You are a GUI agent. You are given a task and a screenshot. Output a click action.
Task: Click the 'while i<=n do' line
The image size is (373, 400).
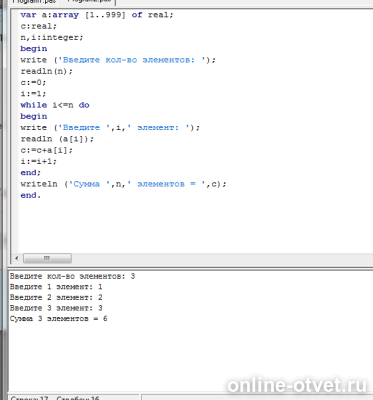(x=55, y=105)
